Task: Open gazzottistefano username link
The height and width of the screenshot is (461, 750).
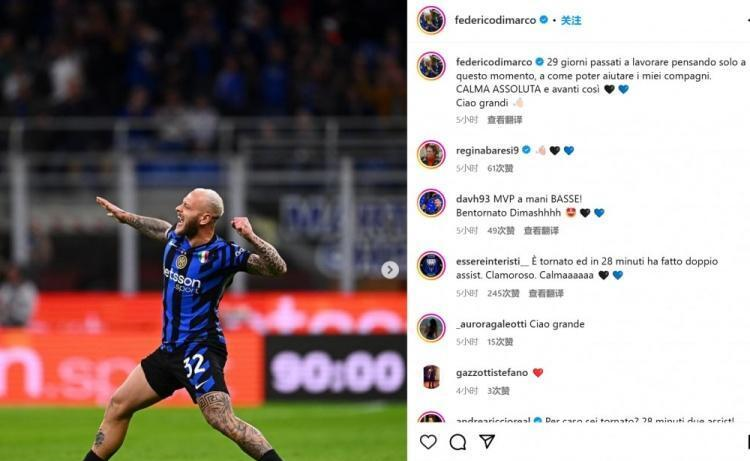Action: click(492, 373)
